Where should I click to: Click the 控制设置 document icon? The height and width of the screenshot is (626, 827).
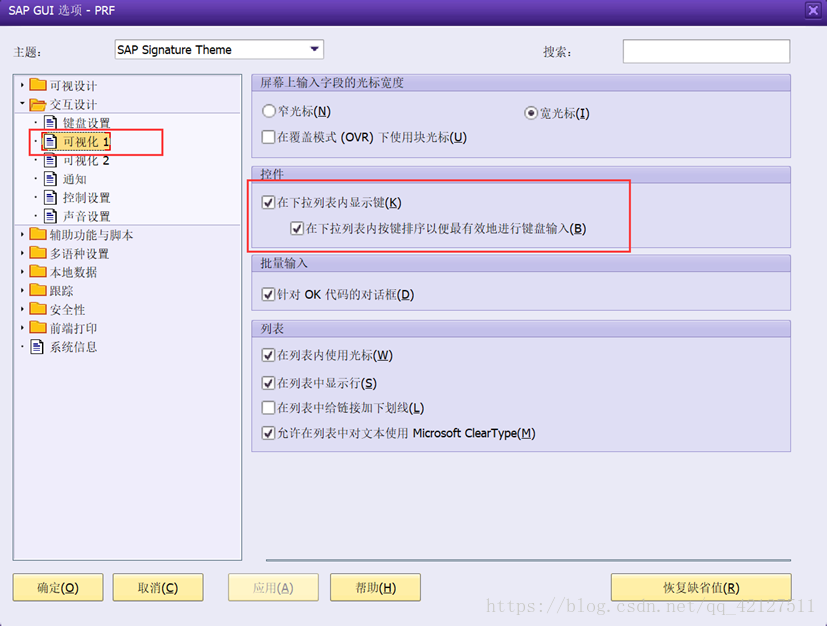coord(51,198)
